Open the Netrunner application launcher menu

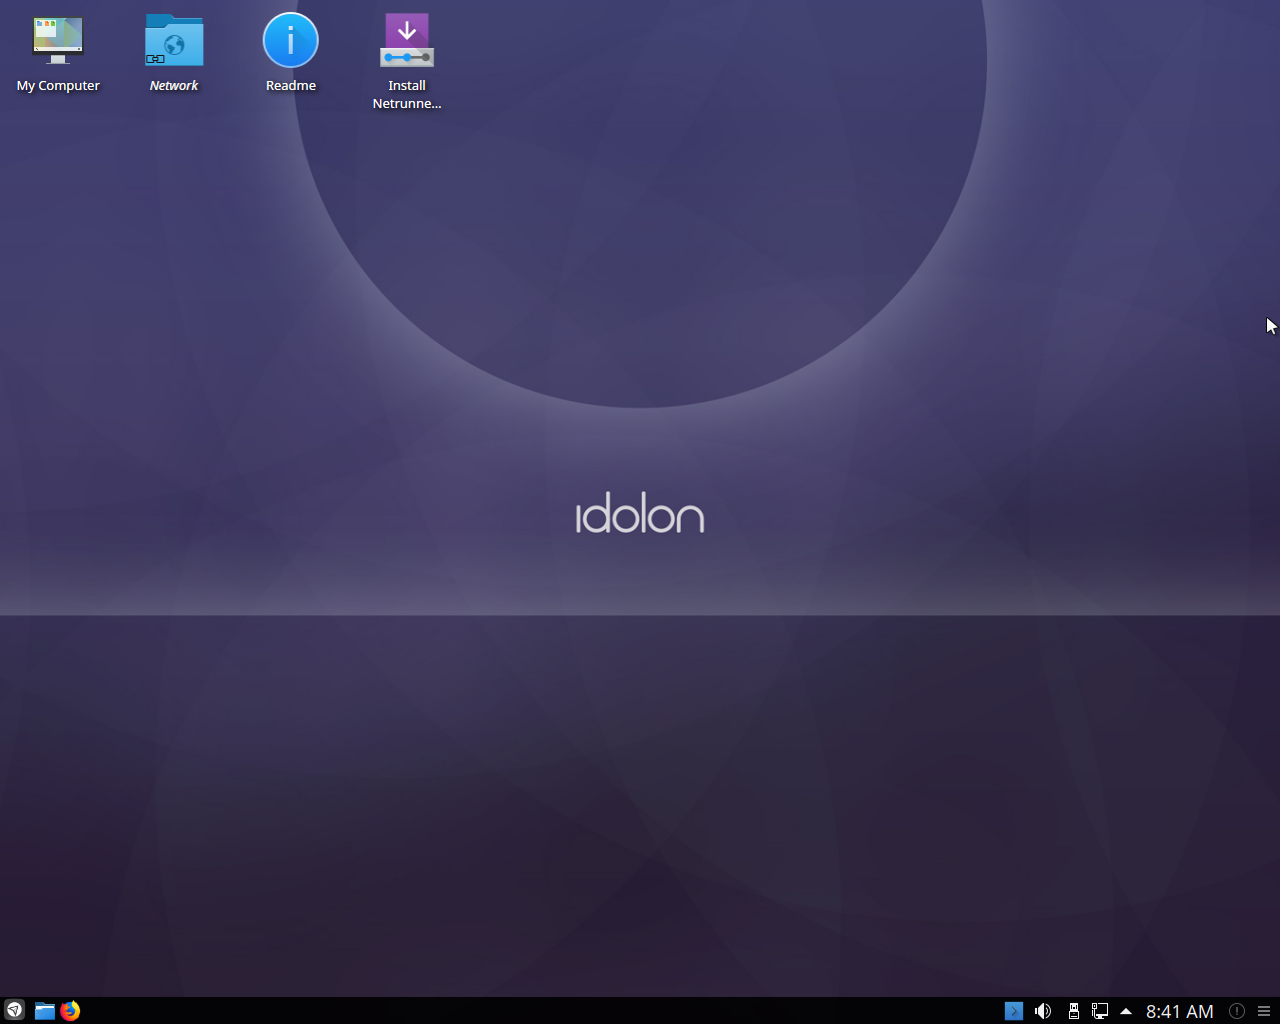click(x=14, y=1010)
